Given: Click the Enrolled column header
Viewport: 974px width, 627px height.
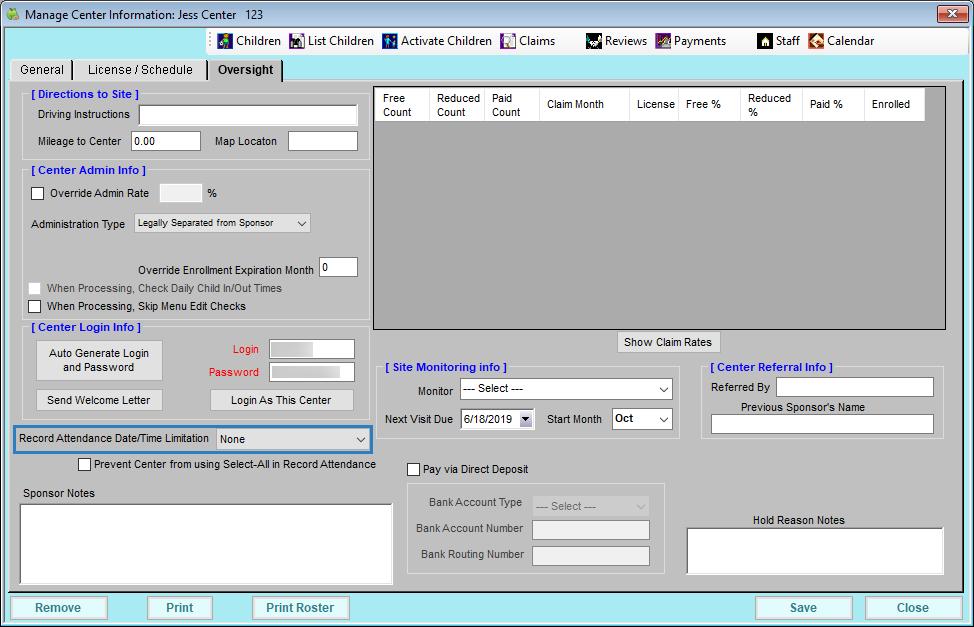Looking at the screenshot, I should (x=894, y=104).
